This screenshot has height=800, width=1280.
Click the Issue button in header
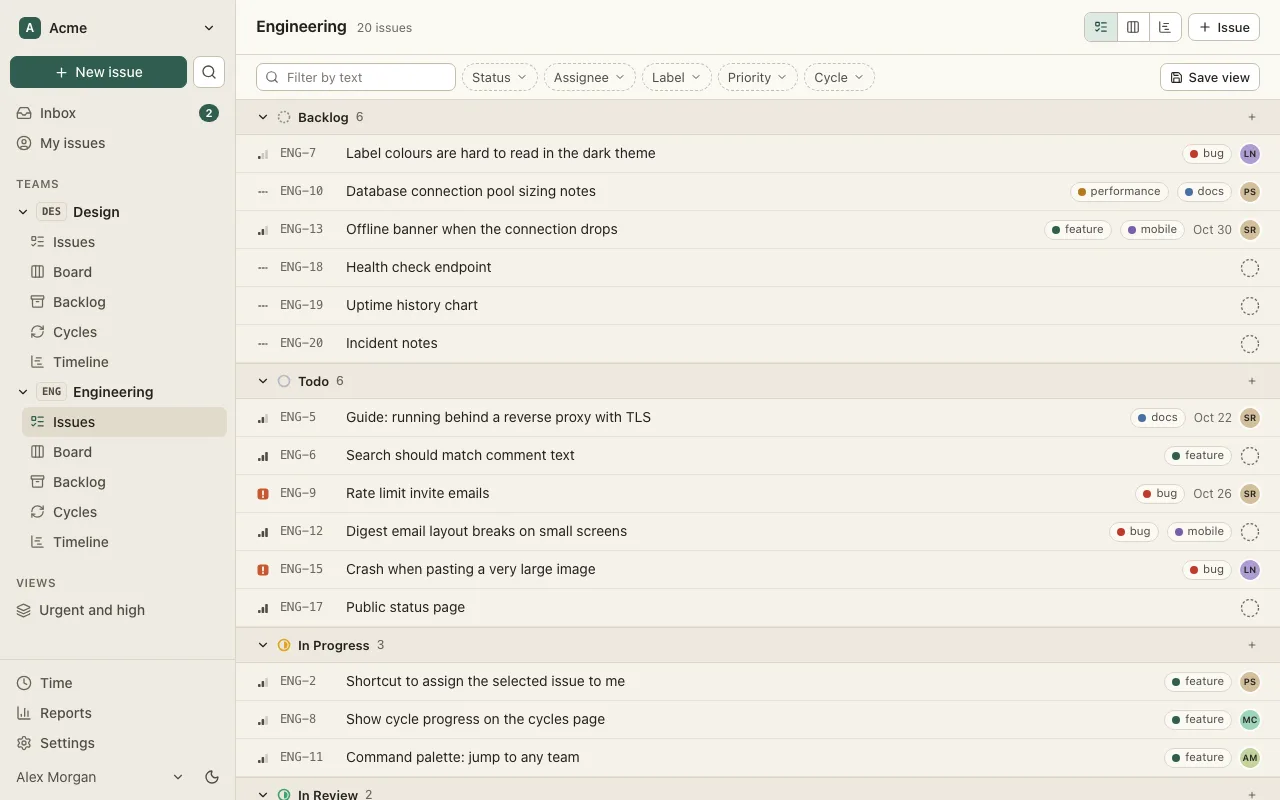pos(1224,27)
